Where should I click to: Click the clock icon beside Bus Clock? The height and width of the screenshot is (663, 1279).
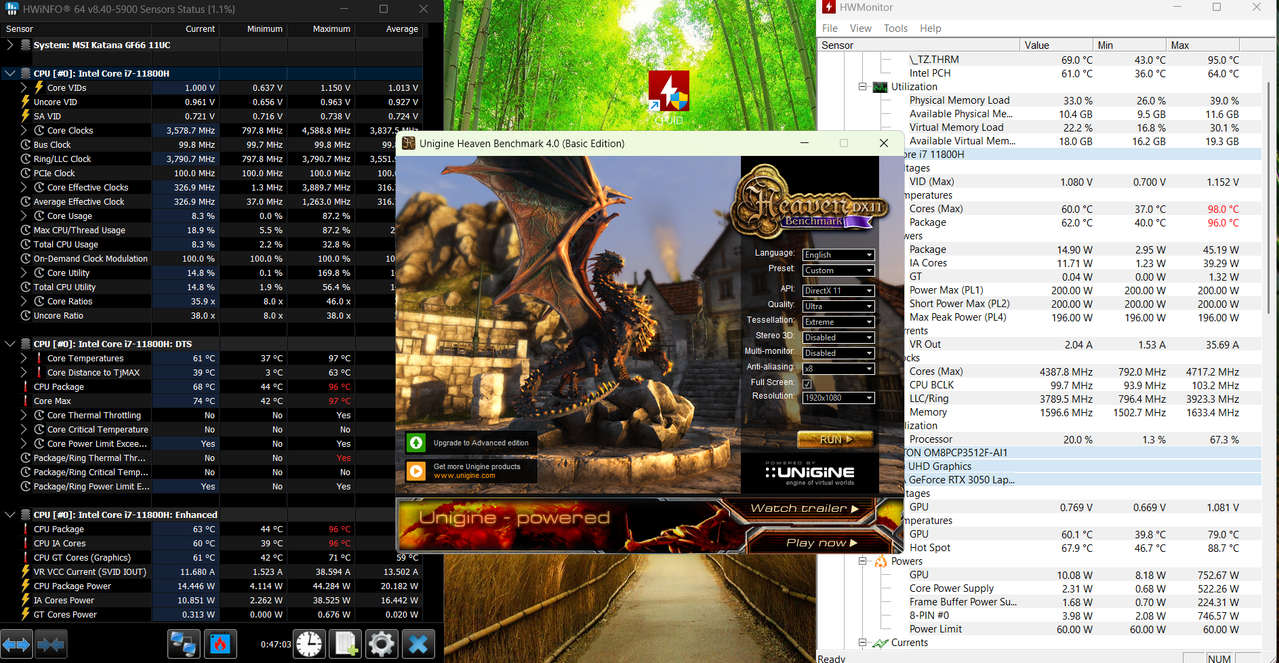(26, 145)
